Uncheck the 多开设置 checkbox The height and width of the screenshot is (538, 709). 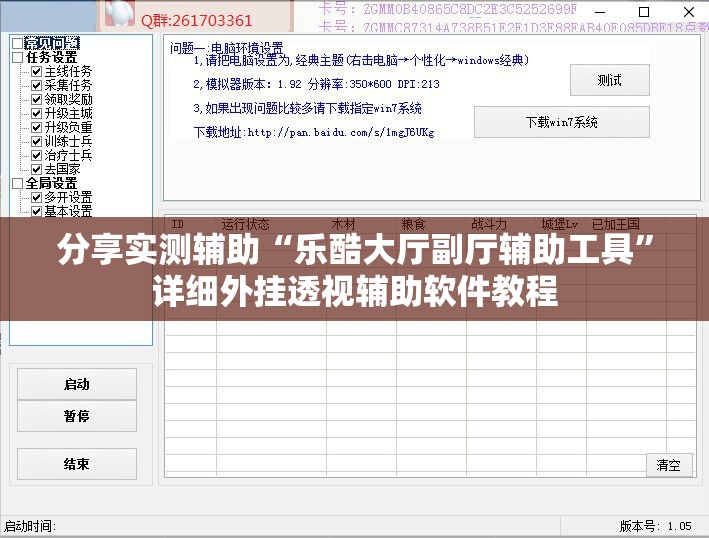click(x=37, y=198)
